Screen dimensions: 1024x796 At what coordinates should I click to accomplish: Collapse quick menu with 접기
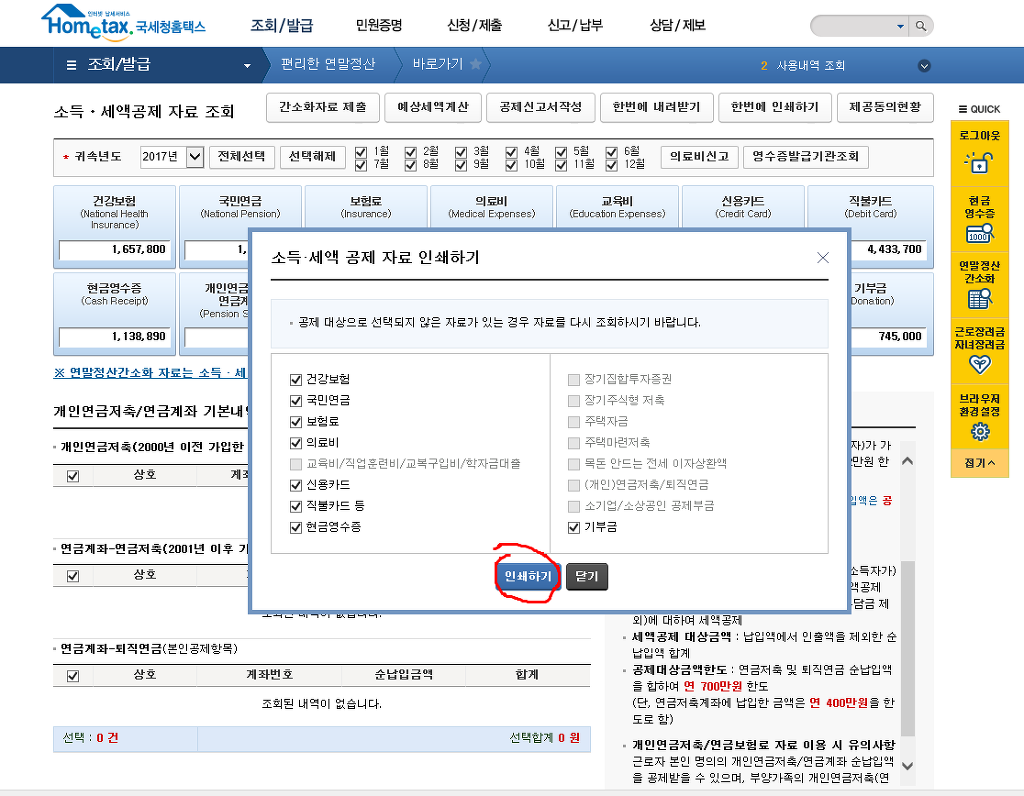(x=980, y=463)
